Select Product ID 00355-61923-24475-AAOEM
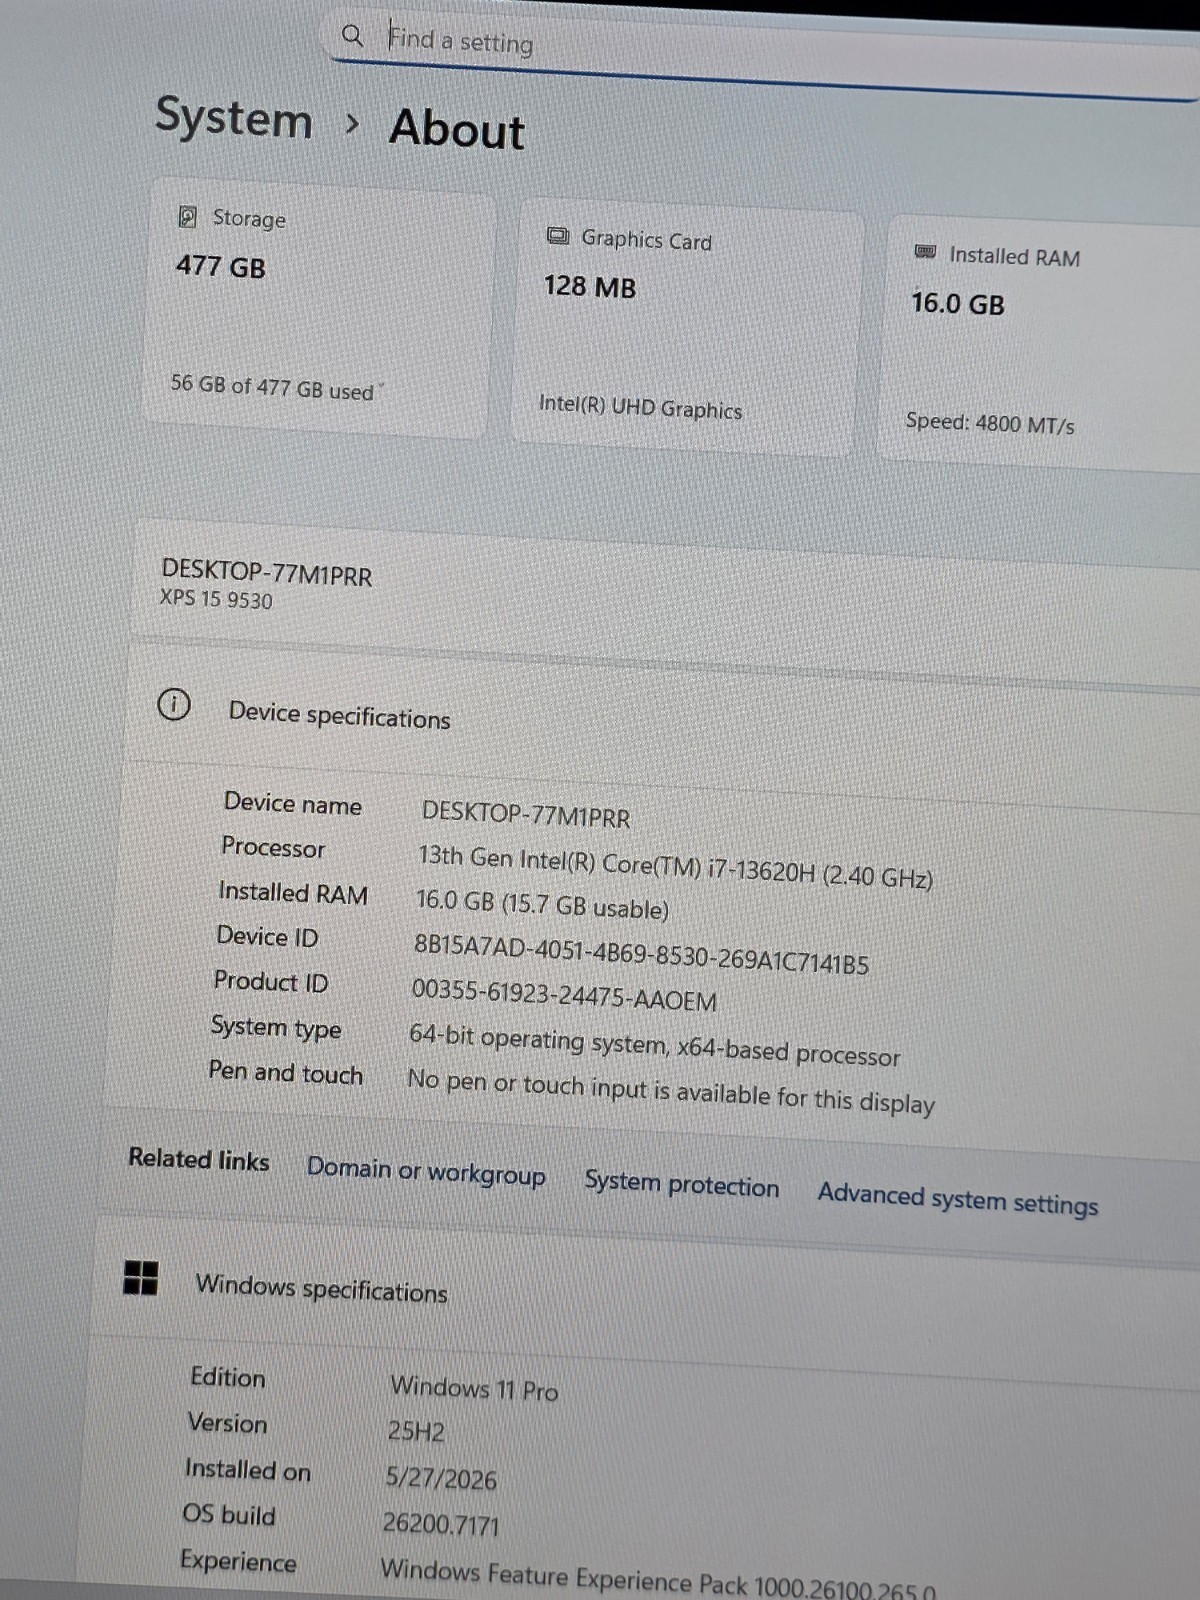This screenshot has width=1200, height=1600. [x=564, y=994]
